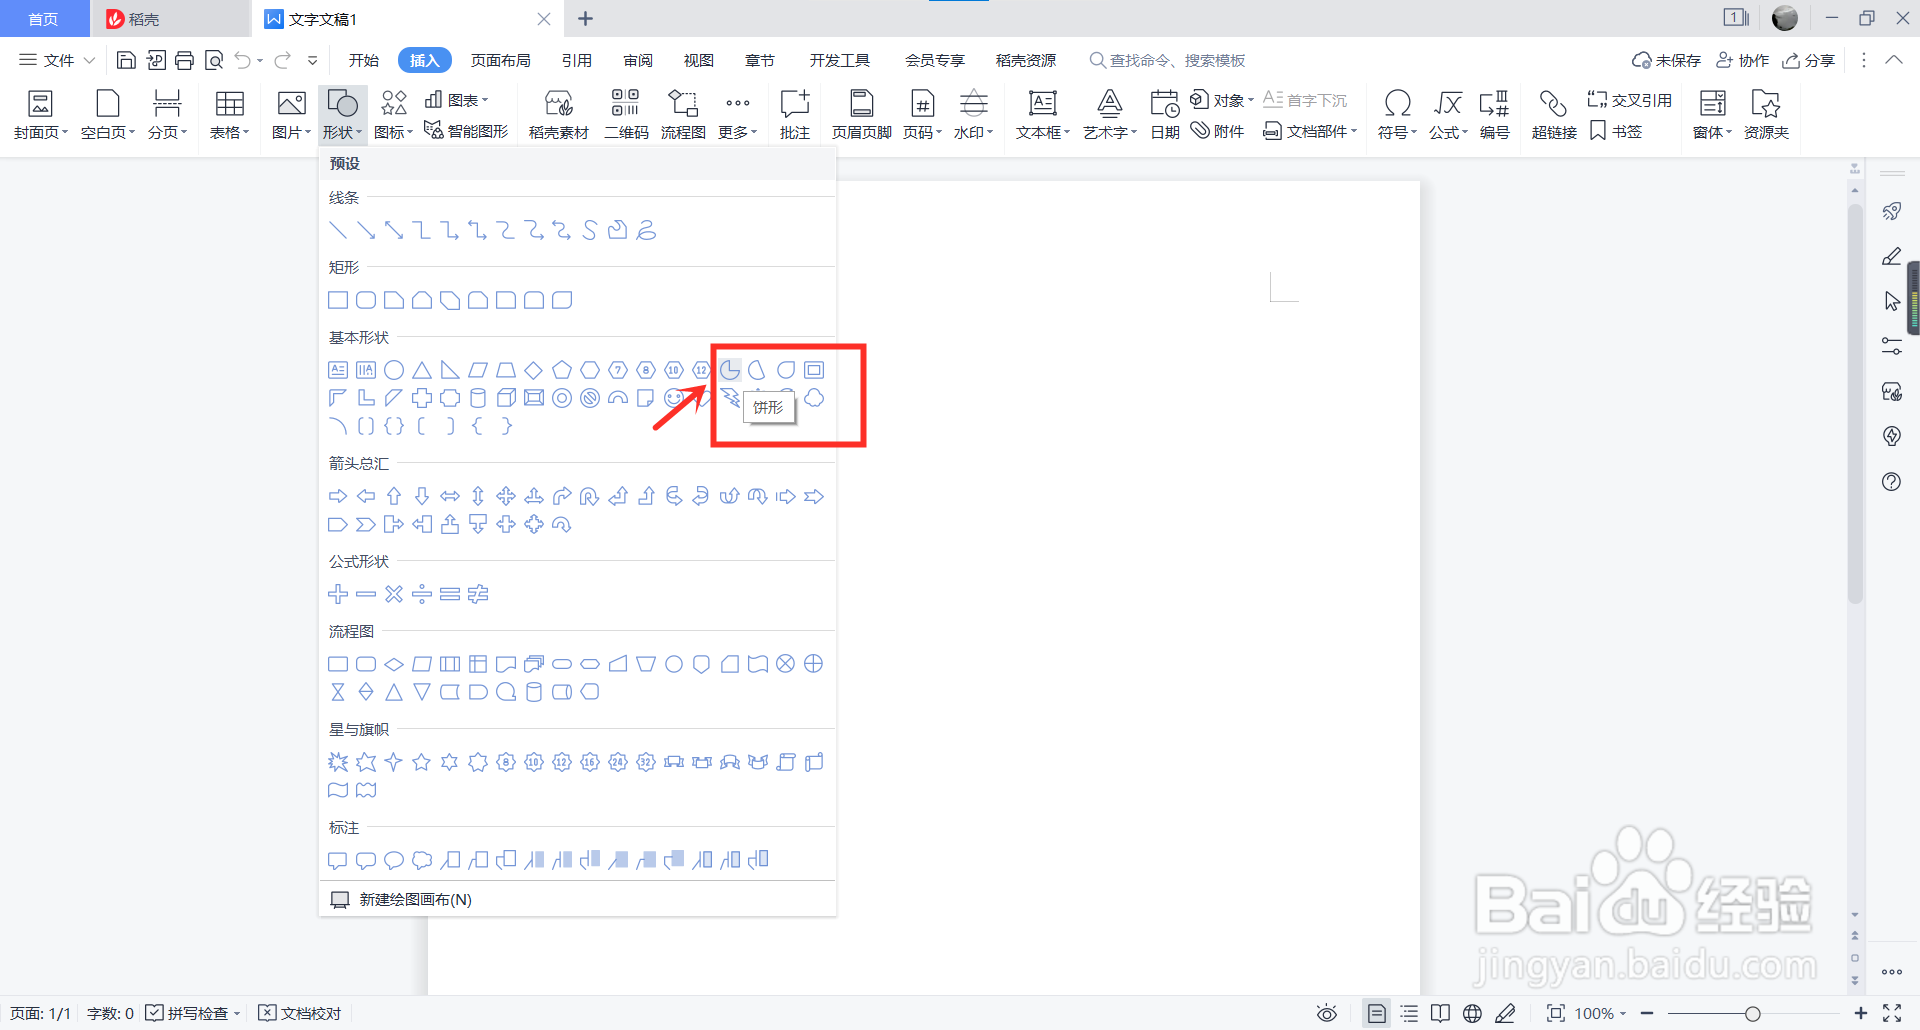Image resolution: width=1920 pixels, height=1030 pixels.
Task: Insert header and footer 页眉页脚
Action: coord(862,114)
